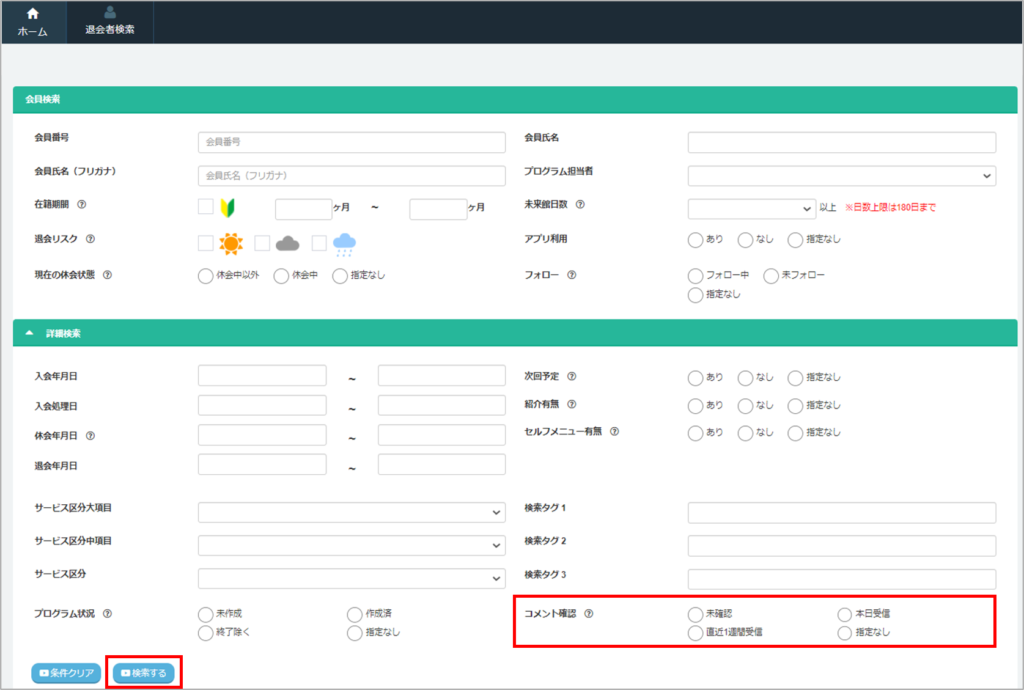Check the sunny risk checkbox
This screenshot has width=1024, height=690.
[205, 243]
